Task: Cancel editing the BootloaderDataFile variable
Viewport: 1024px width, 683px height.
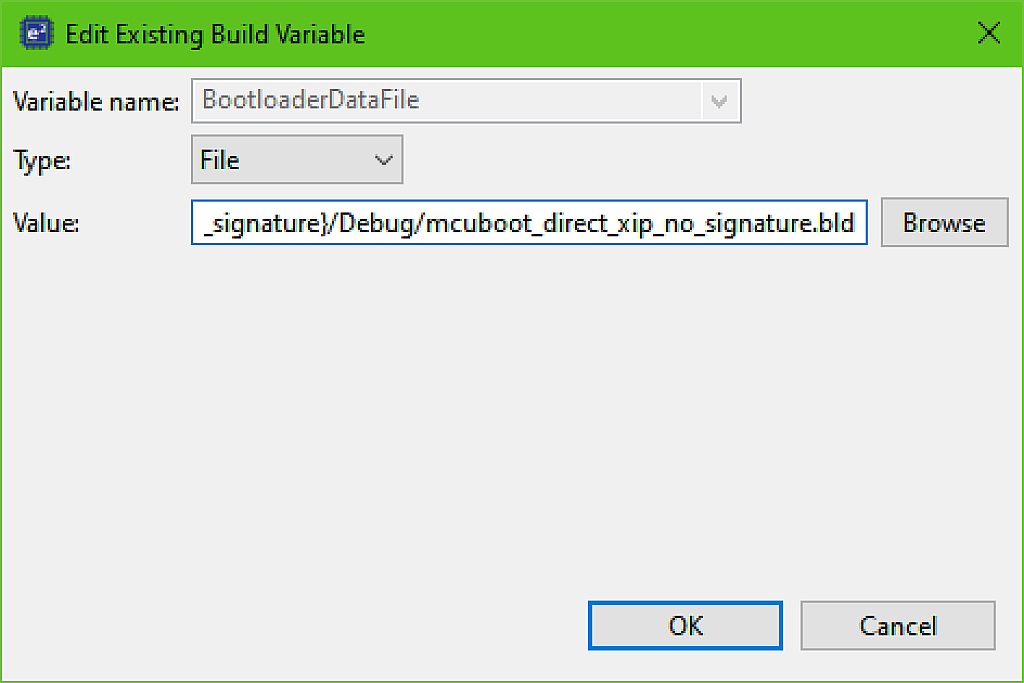Action: pyautogui.click(x=897, y=625)
